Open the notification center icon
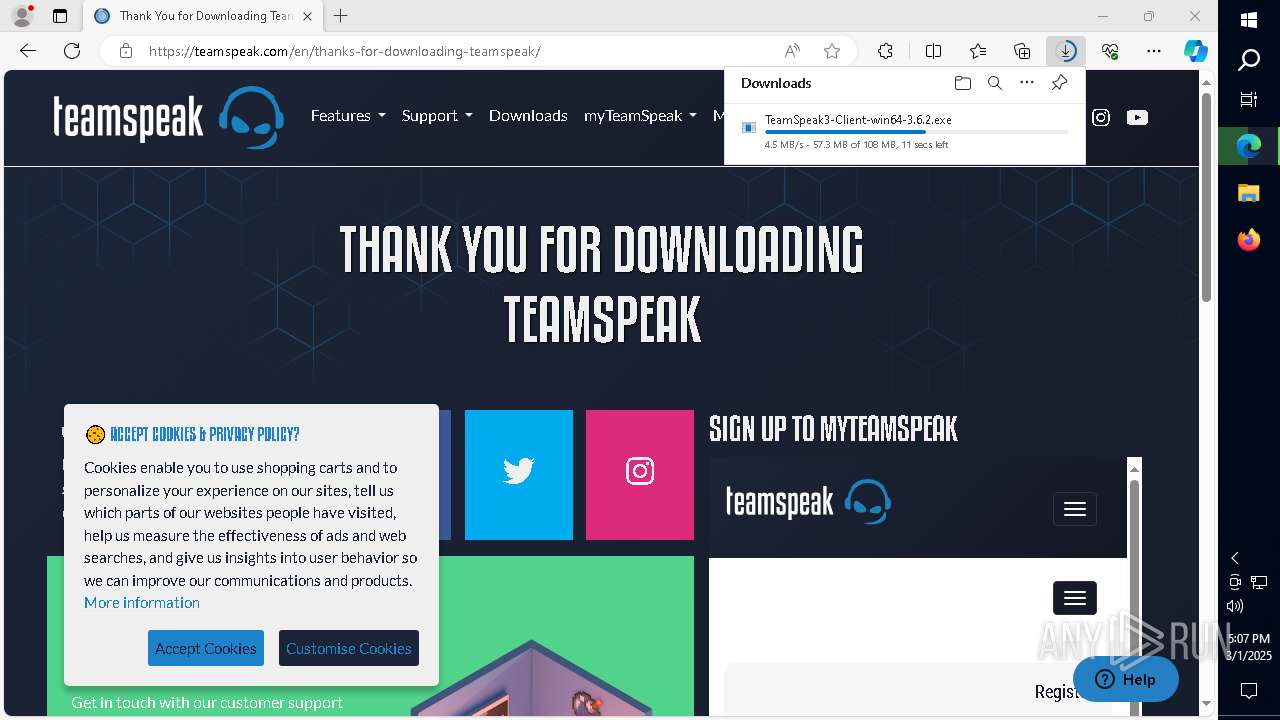 tap(1249, 691)
